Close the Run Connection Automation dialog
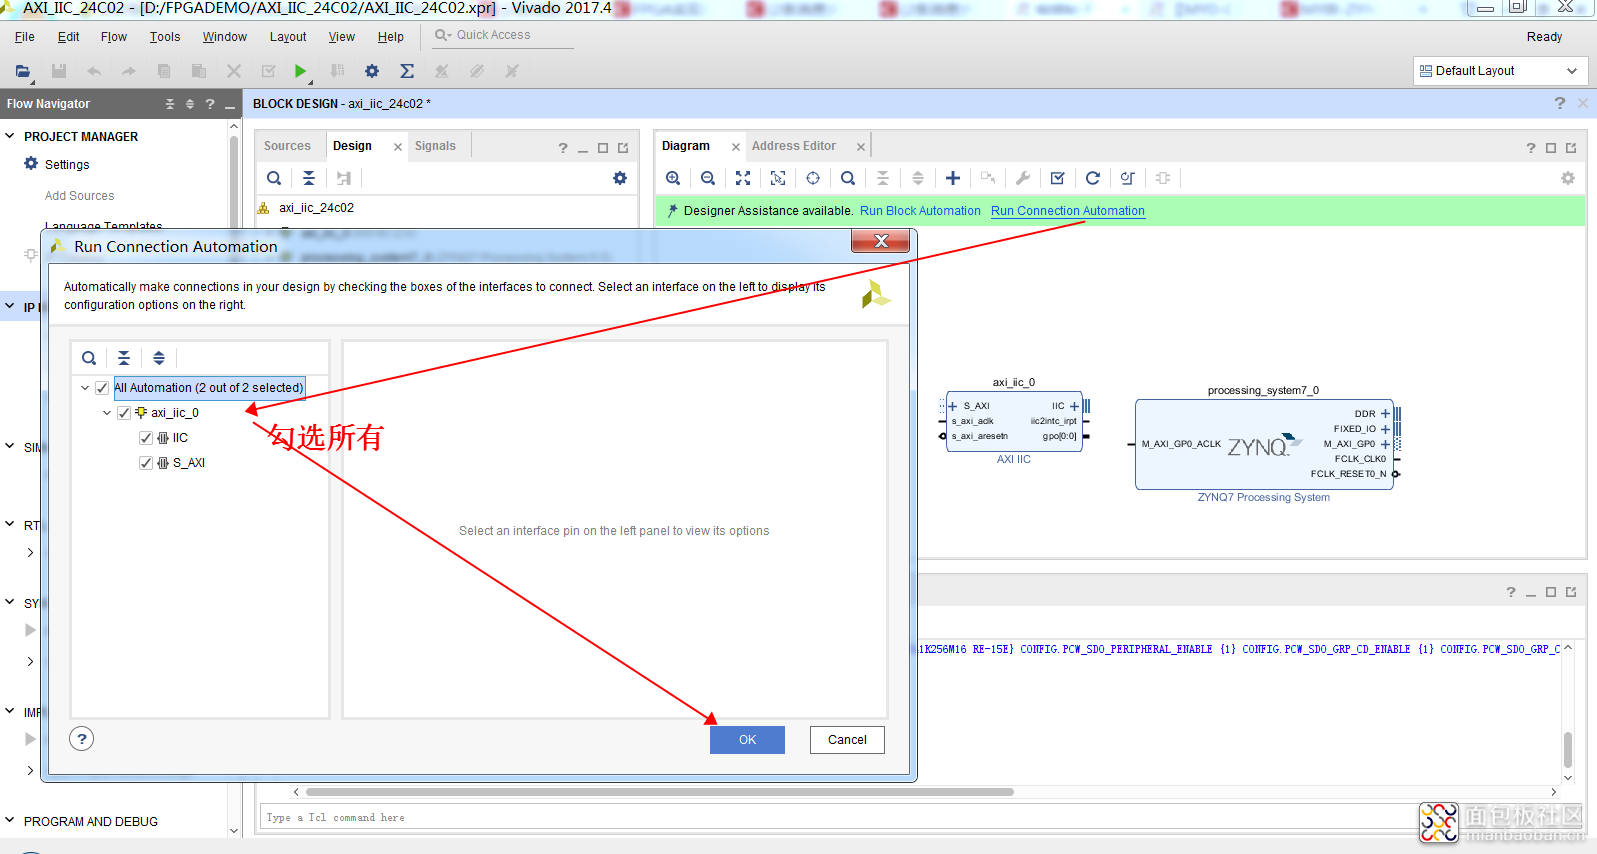The width and height of the screenshot is (1597, 854). tap(881, 241)
